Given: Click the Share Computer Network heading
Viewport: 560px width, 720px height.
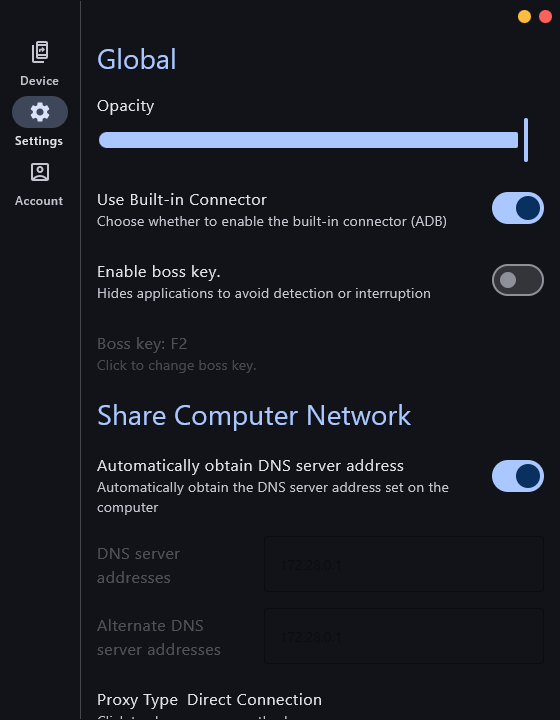Looking at the screenshot, I should click(x=254, y=416).
